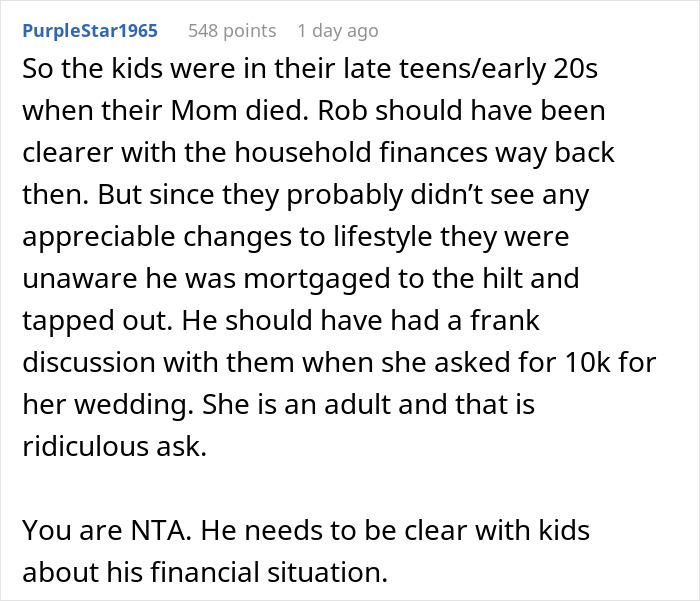Click the 'ridiculous ask.' text line

[115, 446]
